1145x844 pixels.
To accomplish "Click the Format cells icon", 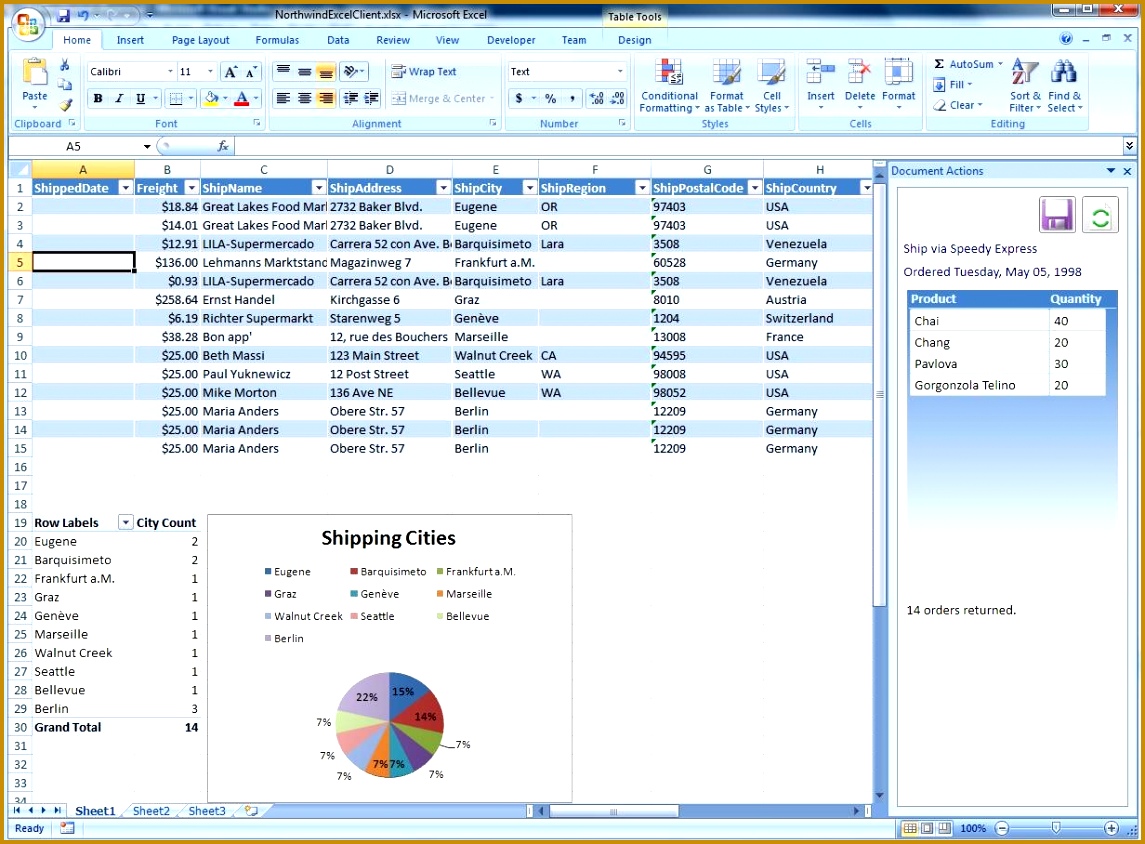I will point(898,72).
